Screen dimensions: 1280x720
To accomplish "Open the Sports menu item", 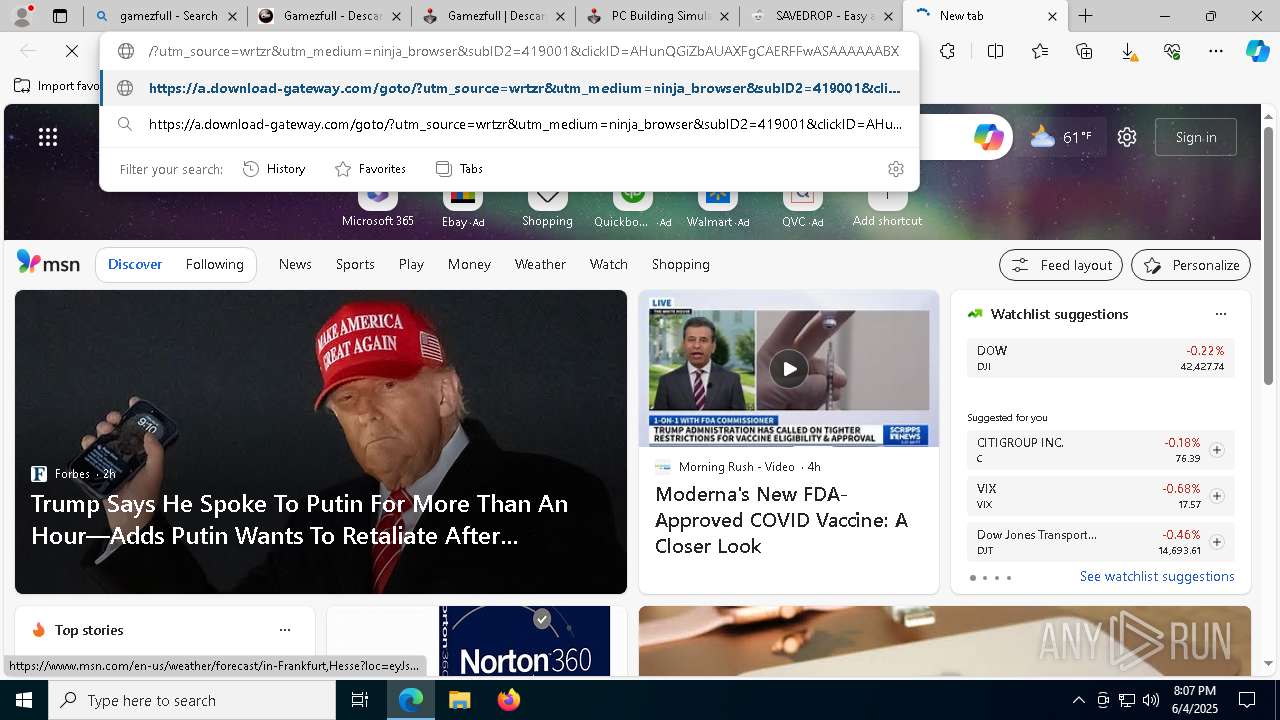I will (x=355, y=264).
